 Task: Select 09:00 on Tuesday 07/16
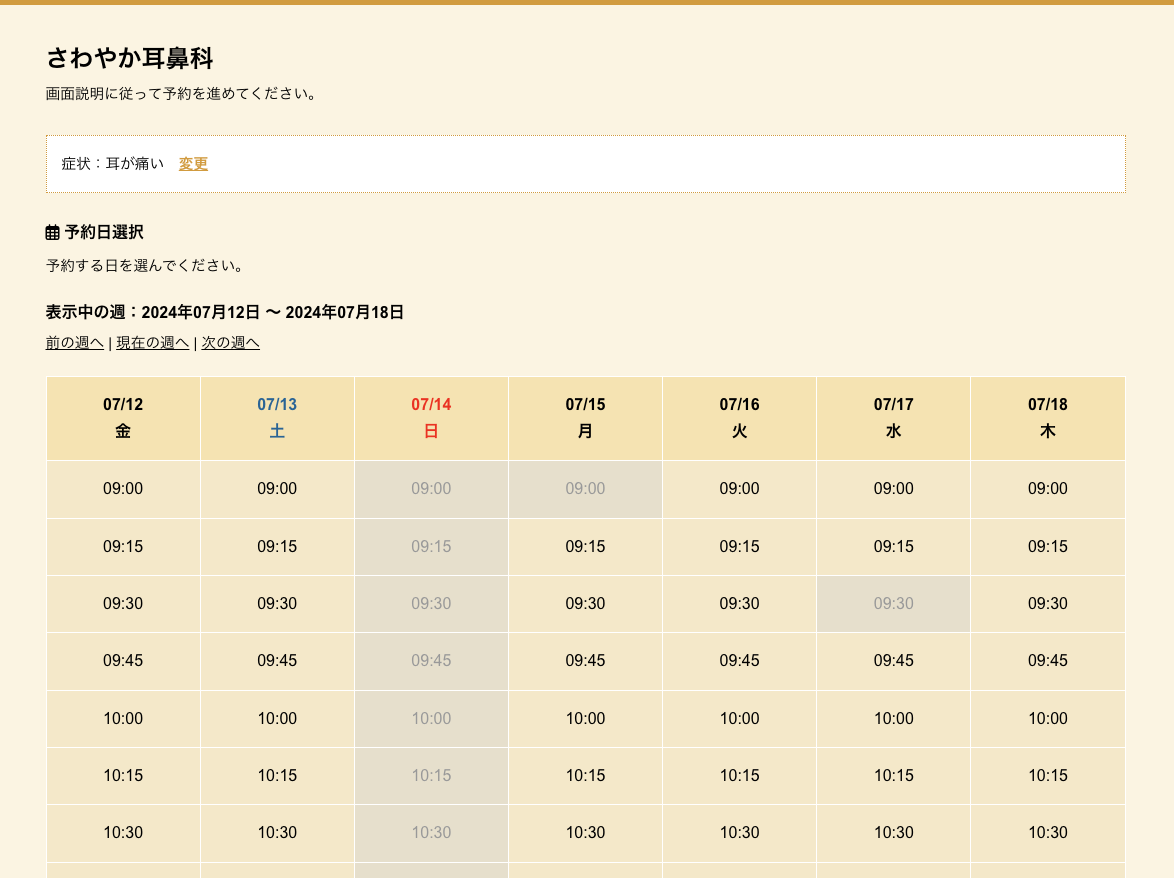[x=740, y=489]
